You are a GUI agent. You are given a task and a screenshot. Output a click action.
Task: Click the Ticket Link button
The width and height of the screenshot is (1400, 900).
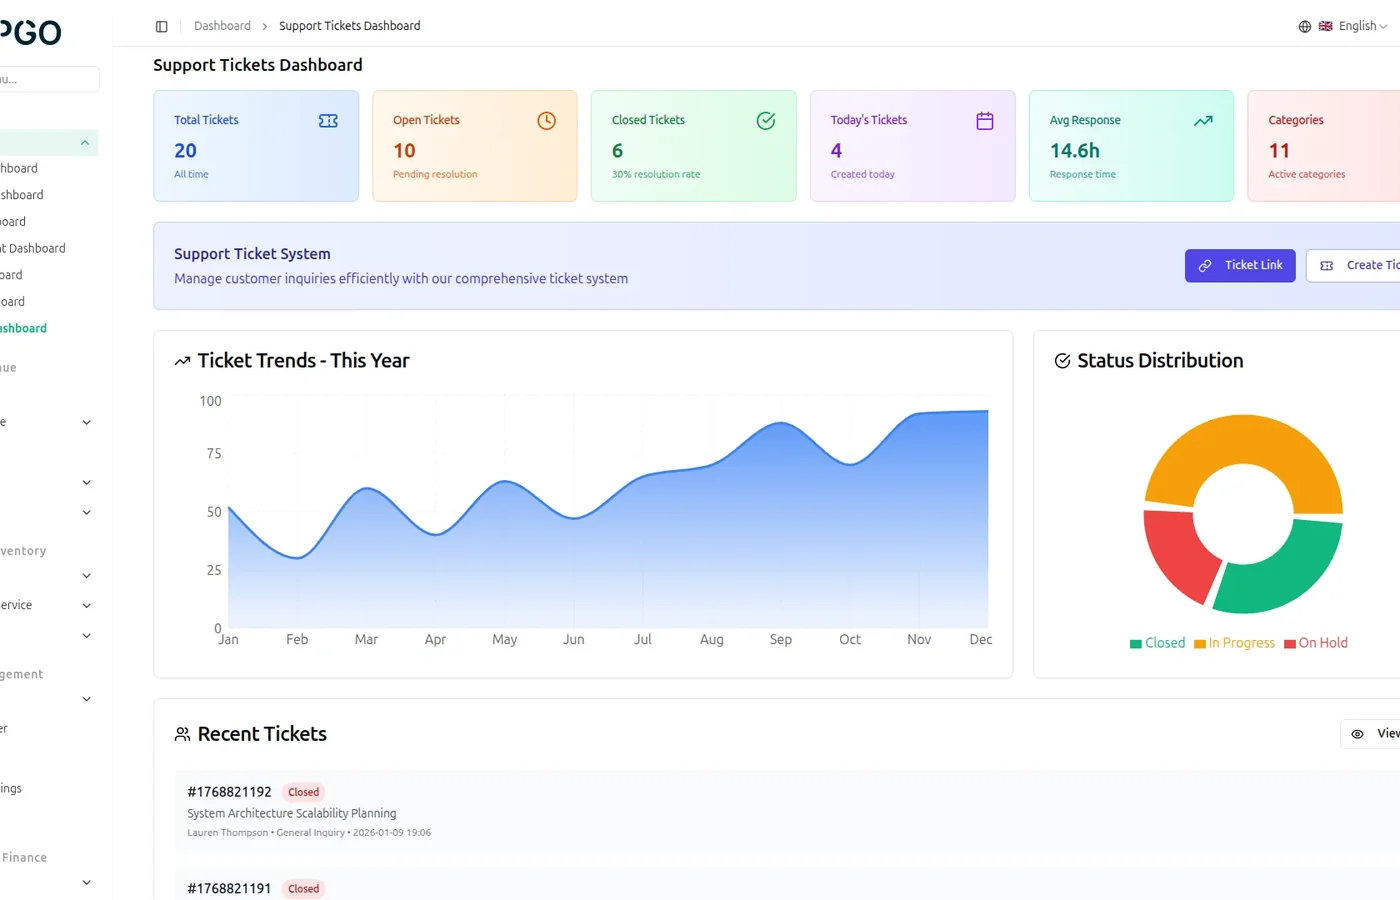coord(1240,266)
